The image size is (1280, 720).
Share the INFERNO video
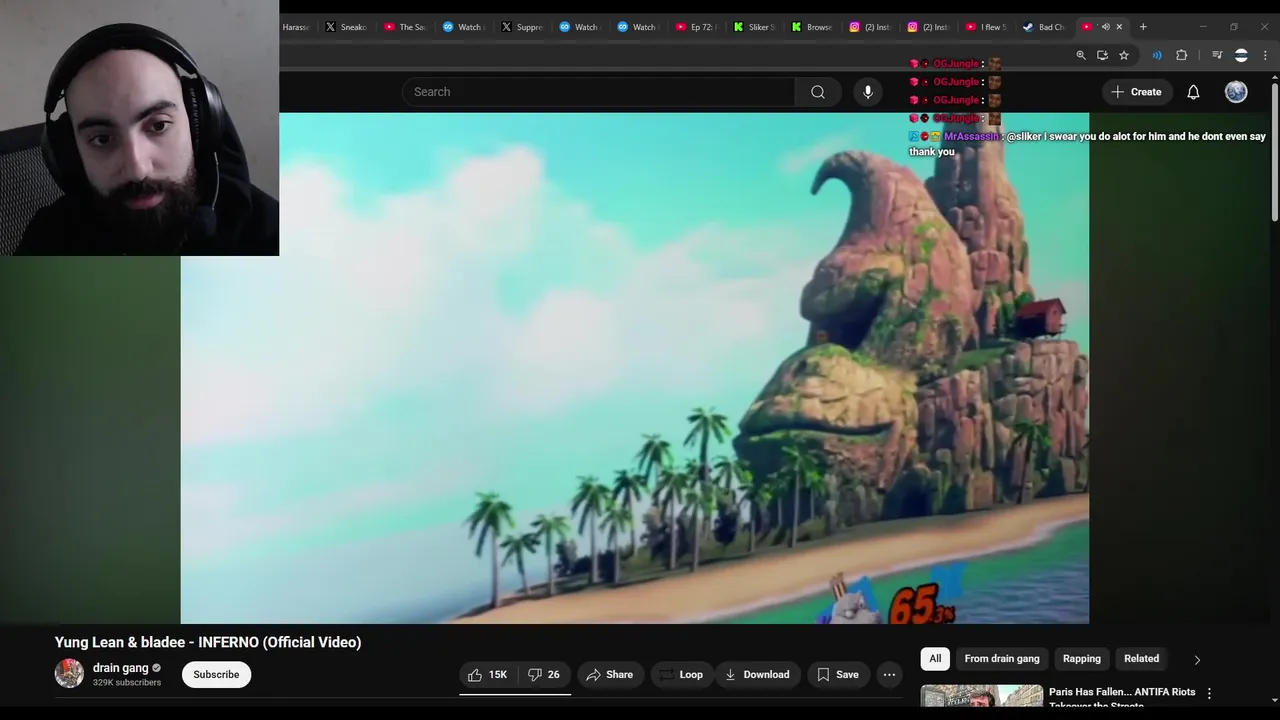[610, 675]
